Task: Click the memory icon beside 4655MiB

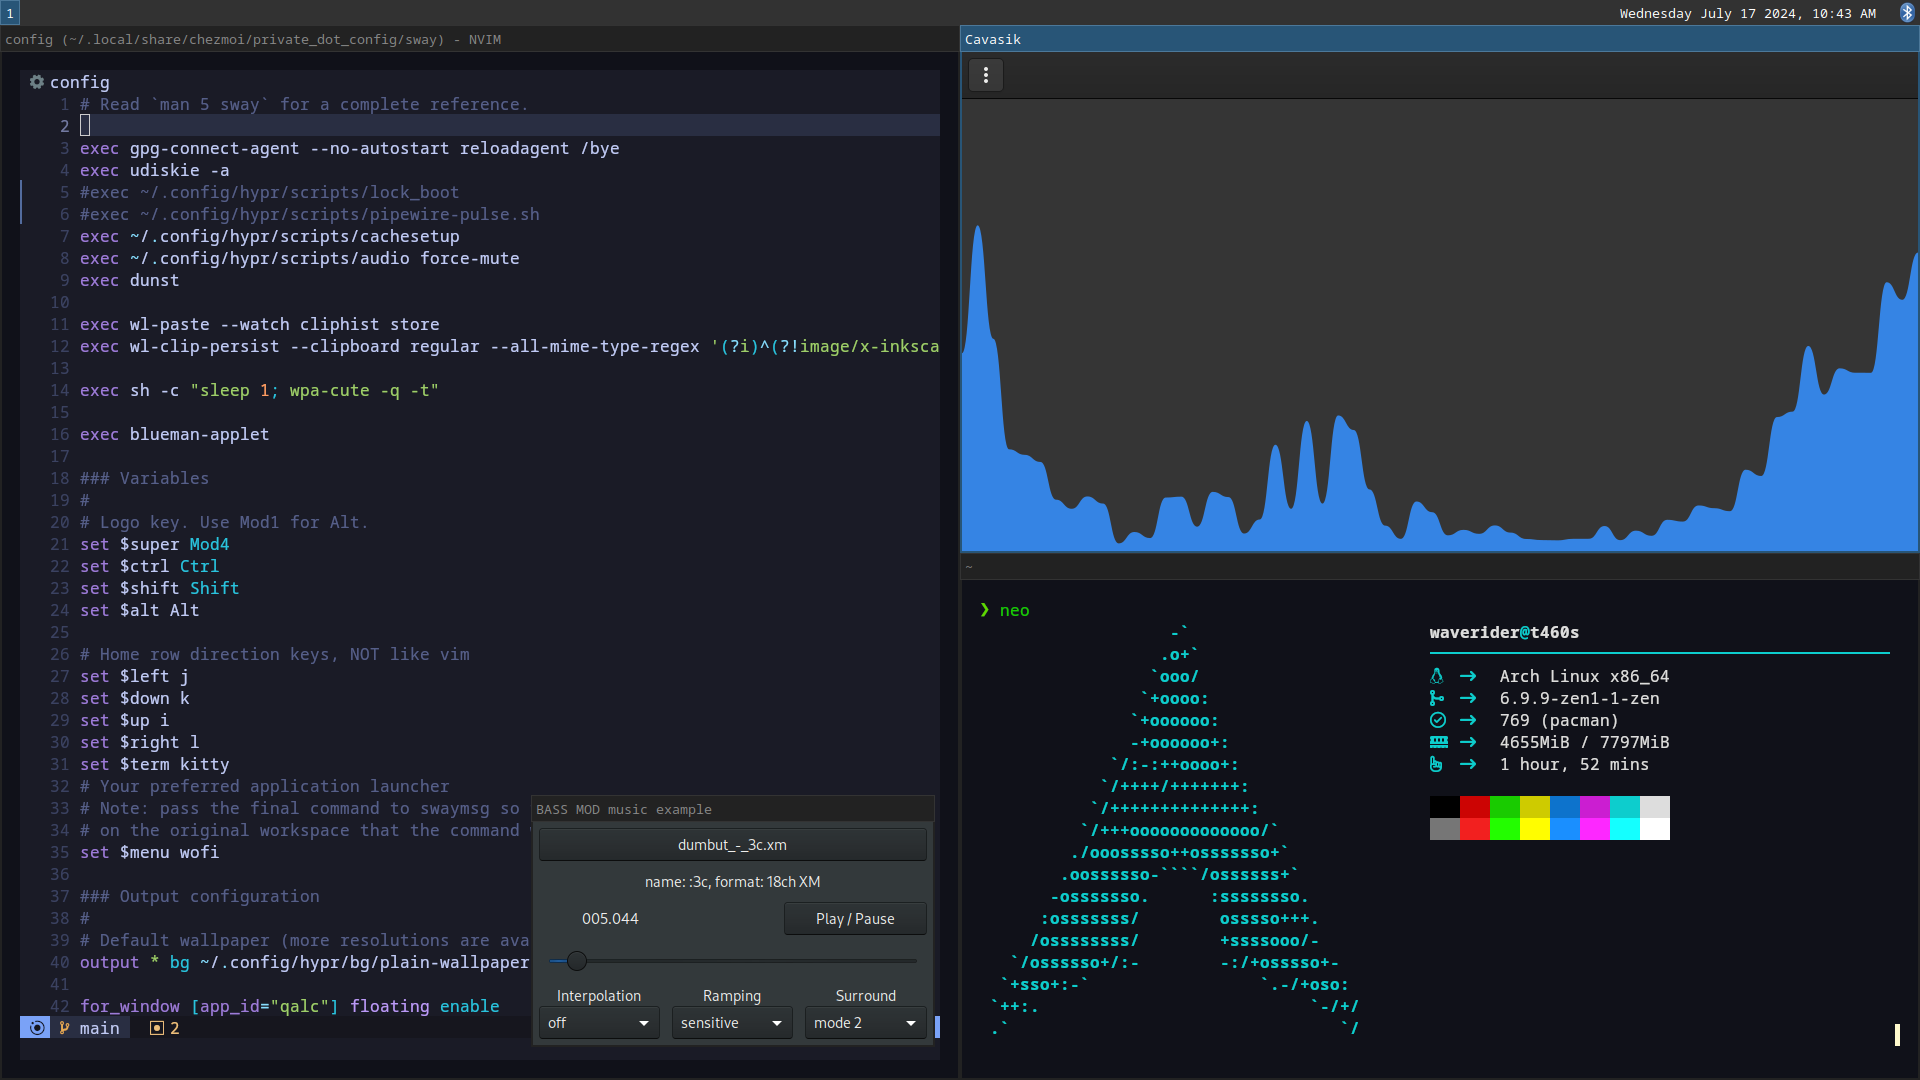Action: pyautogui.click(x=1438, y=742)
